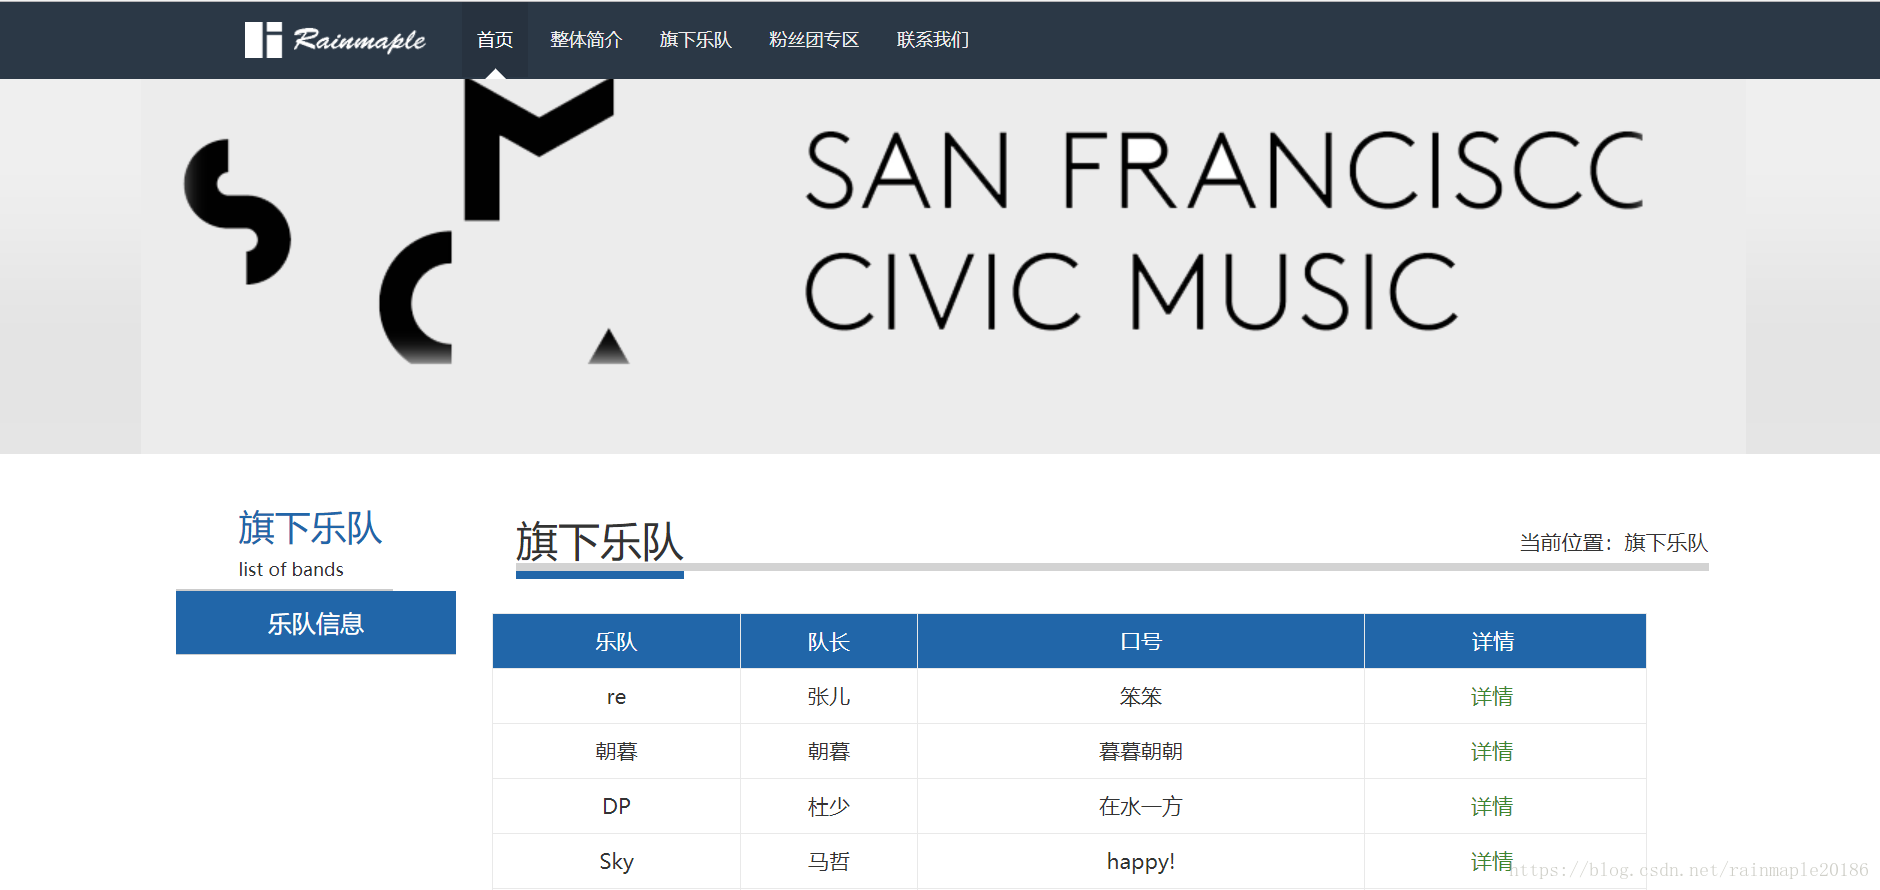The image size is (1880, 890).
Task: Click captain cell 朝暮 in 队长 column
Action: (829, 751)
